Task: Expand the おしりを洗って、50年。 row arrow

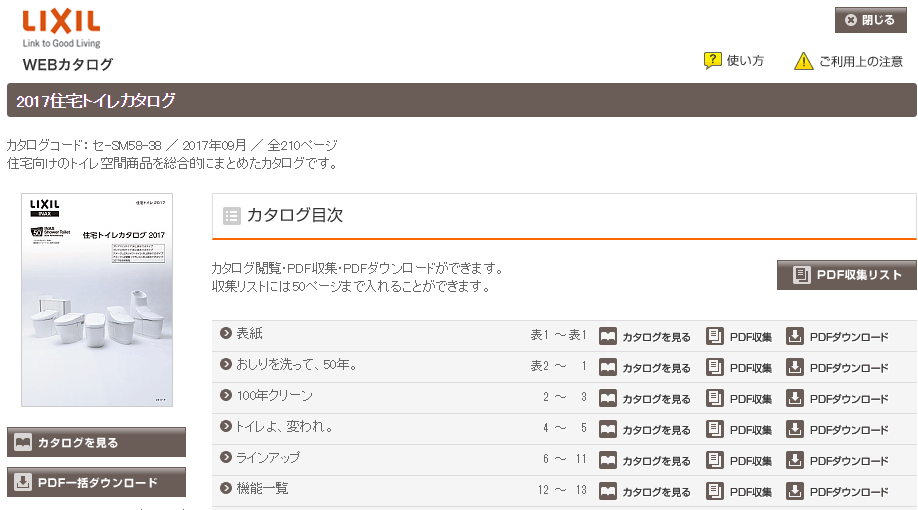Action: tap(226, 364)
